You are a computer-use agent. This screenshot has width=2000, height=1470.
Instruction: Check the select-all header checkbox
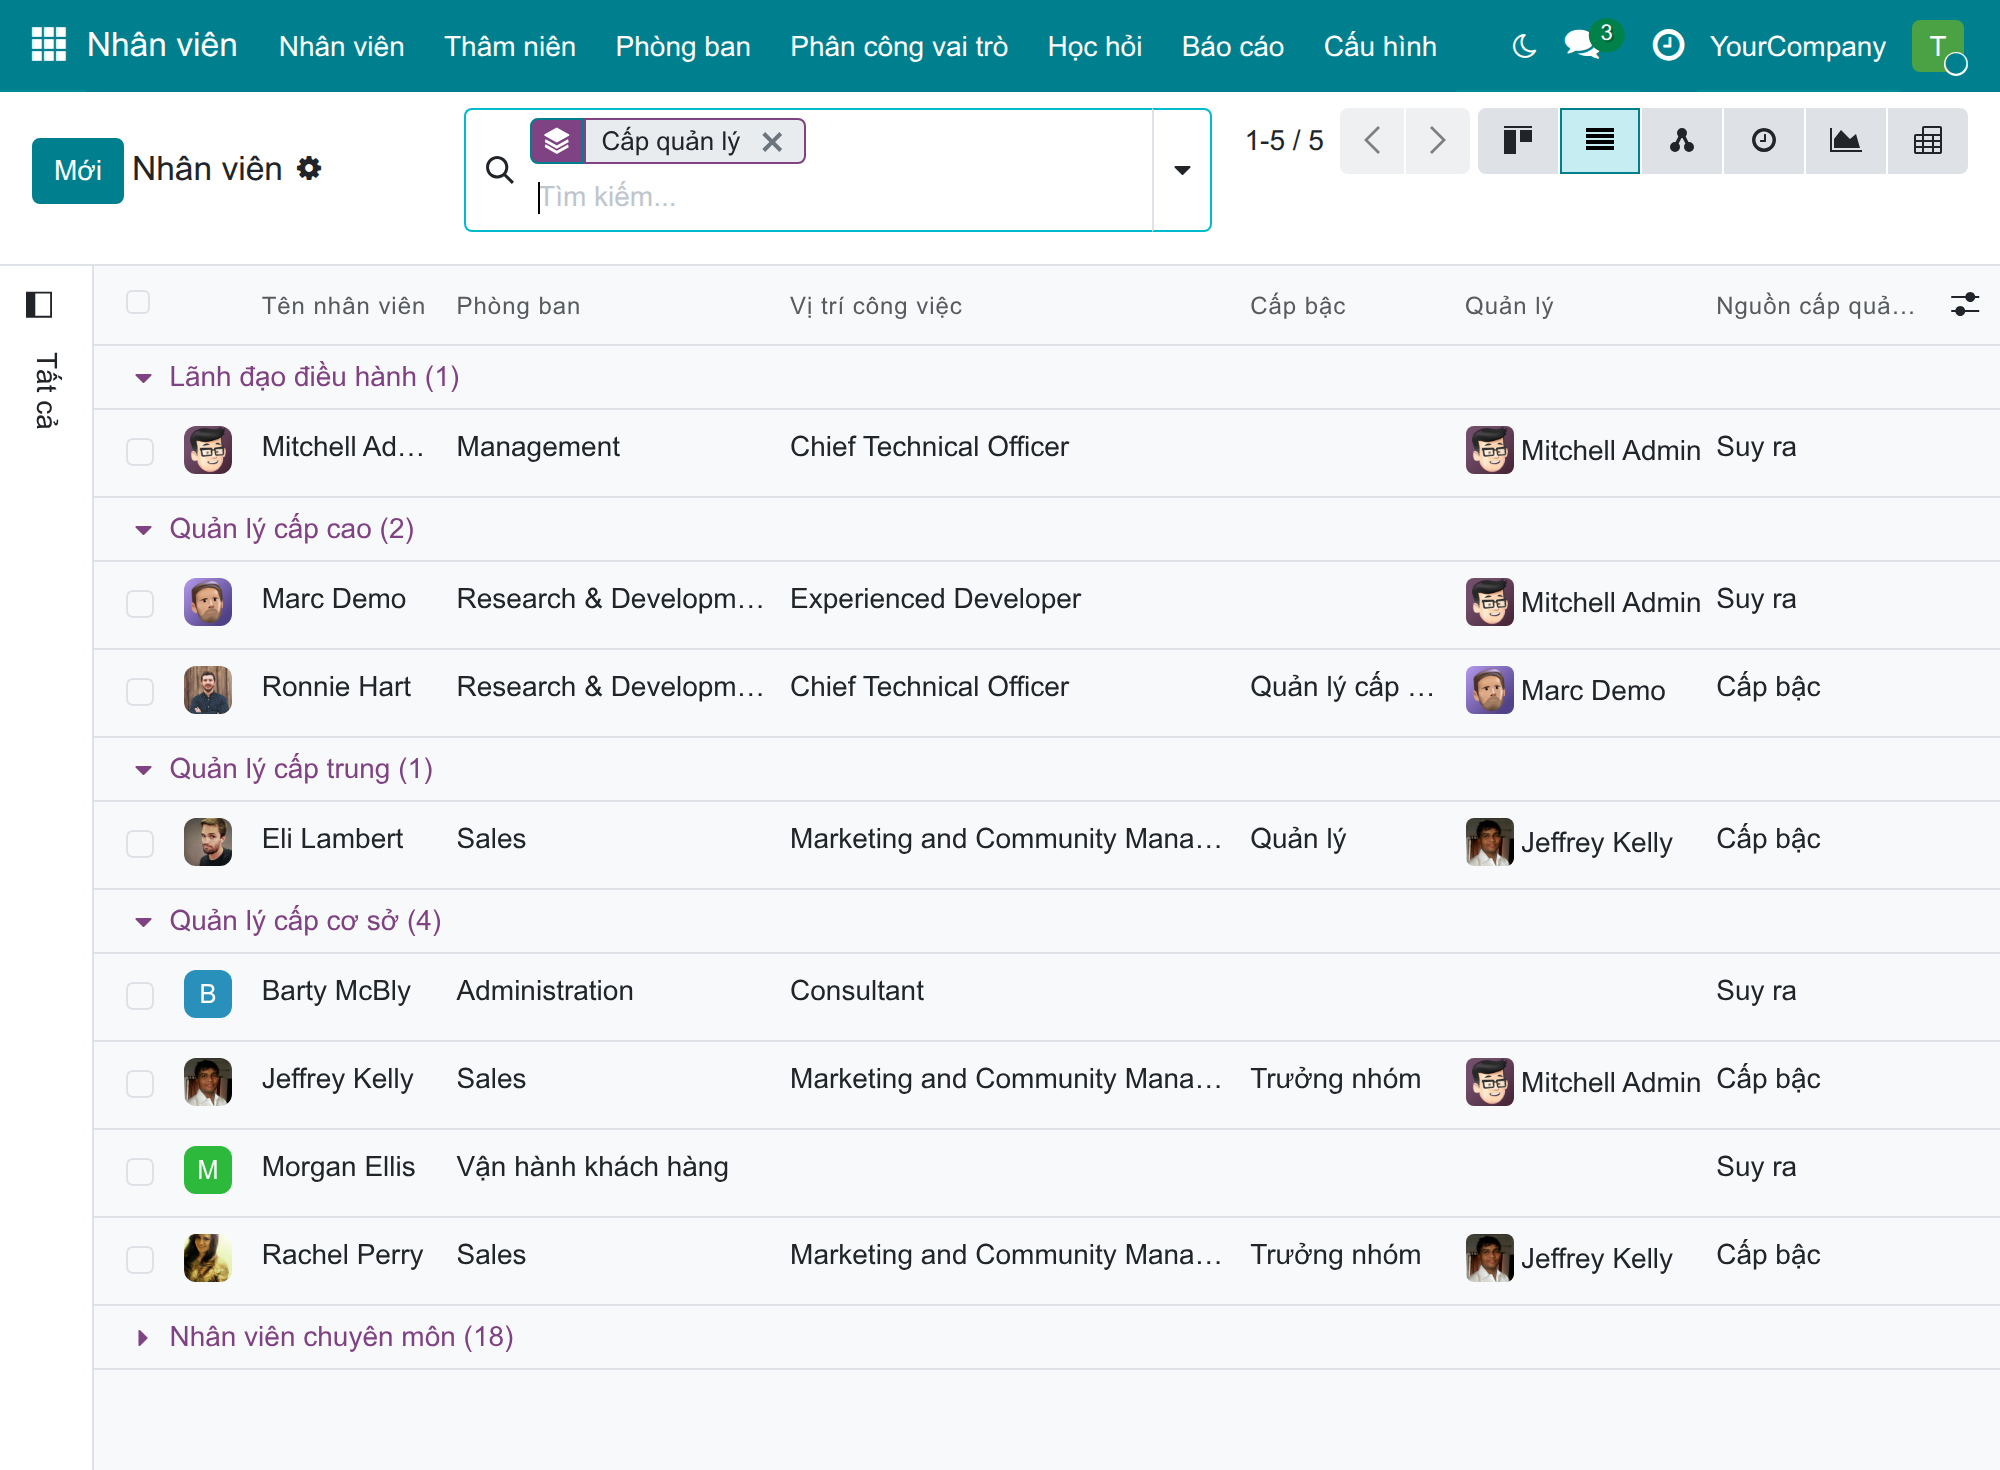[x=138, y=302]
